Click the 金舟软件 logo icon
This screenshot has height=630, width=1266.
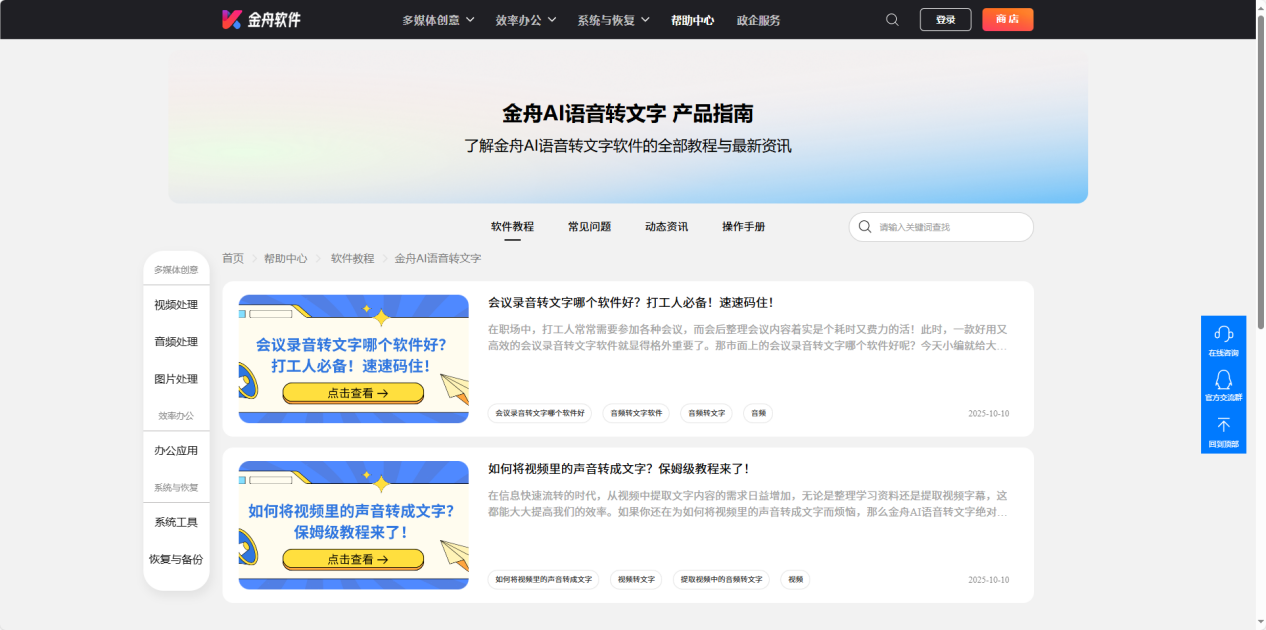point(232,19)
